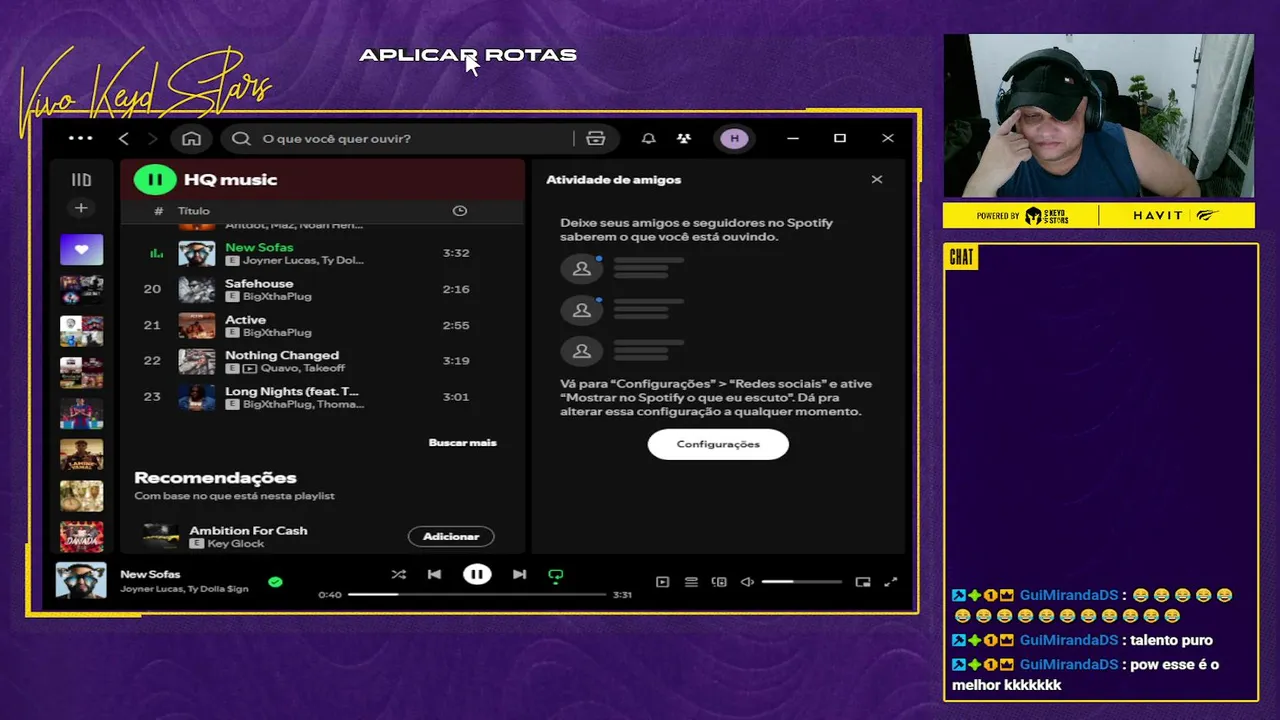Viewport: 1280px width, 720px height.
Task: Click the 'Recomendações' heading
Action: [x=215, y=478]
